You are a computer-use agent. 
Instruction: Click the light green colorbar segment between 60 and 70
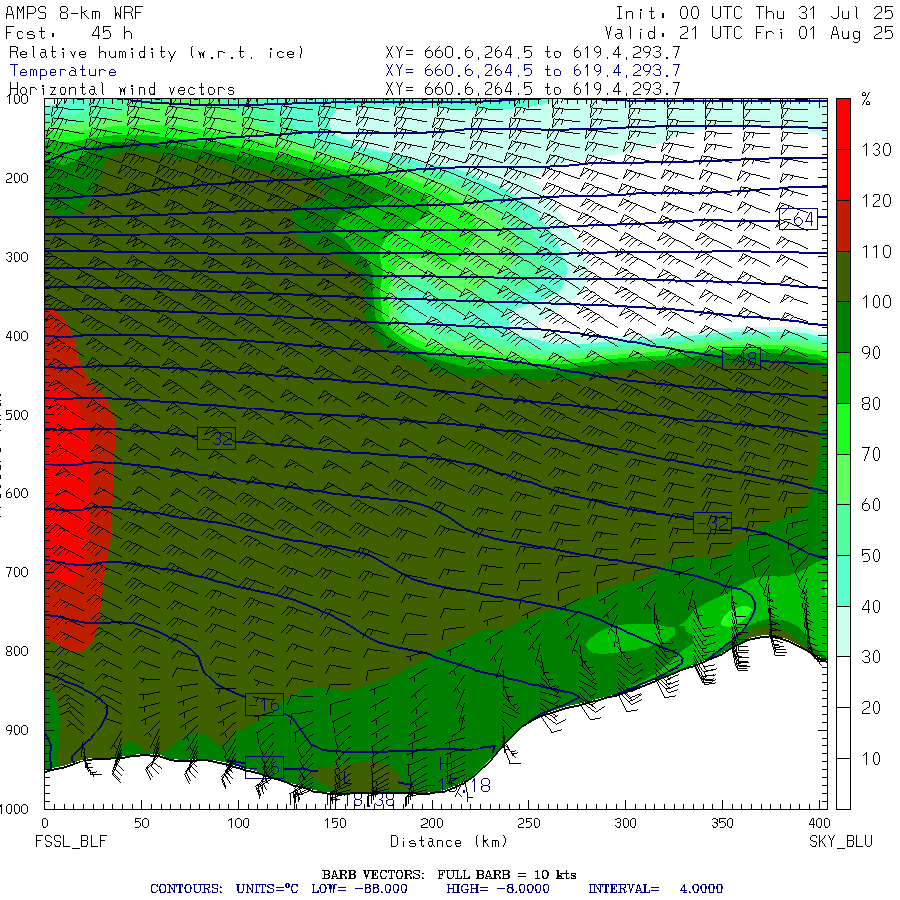(843, 479)
